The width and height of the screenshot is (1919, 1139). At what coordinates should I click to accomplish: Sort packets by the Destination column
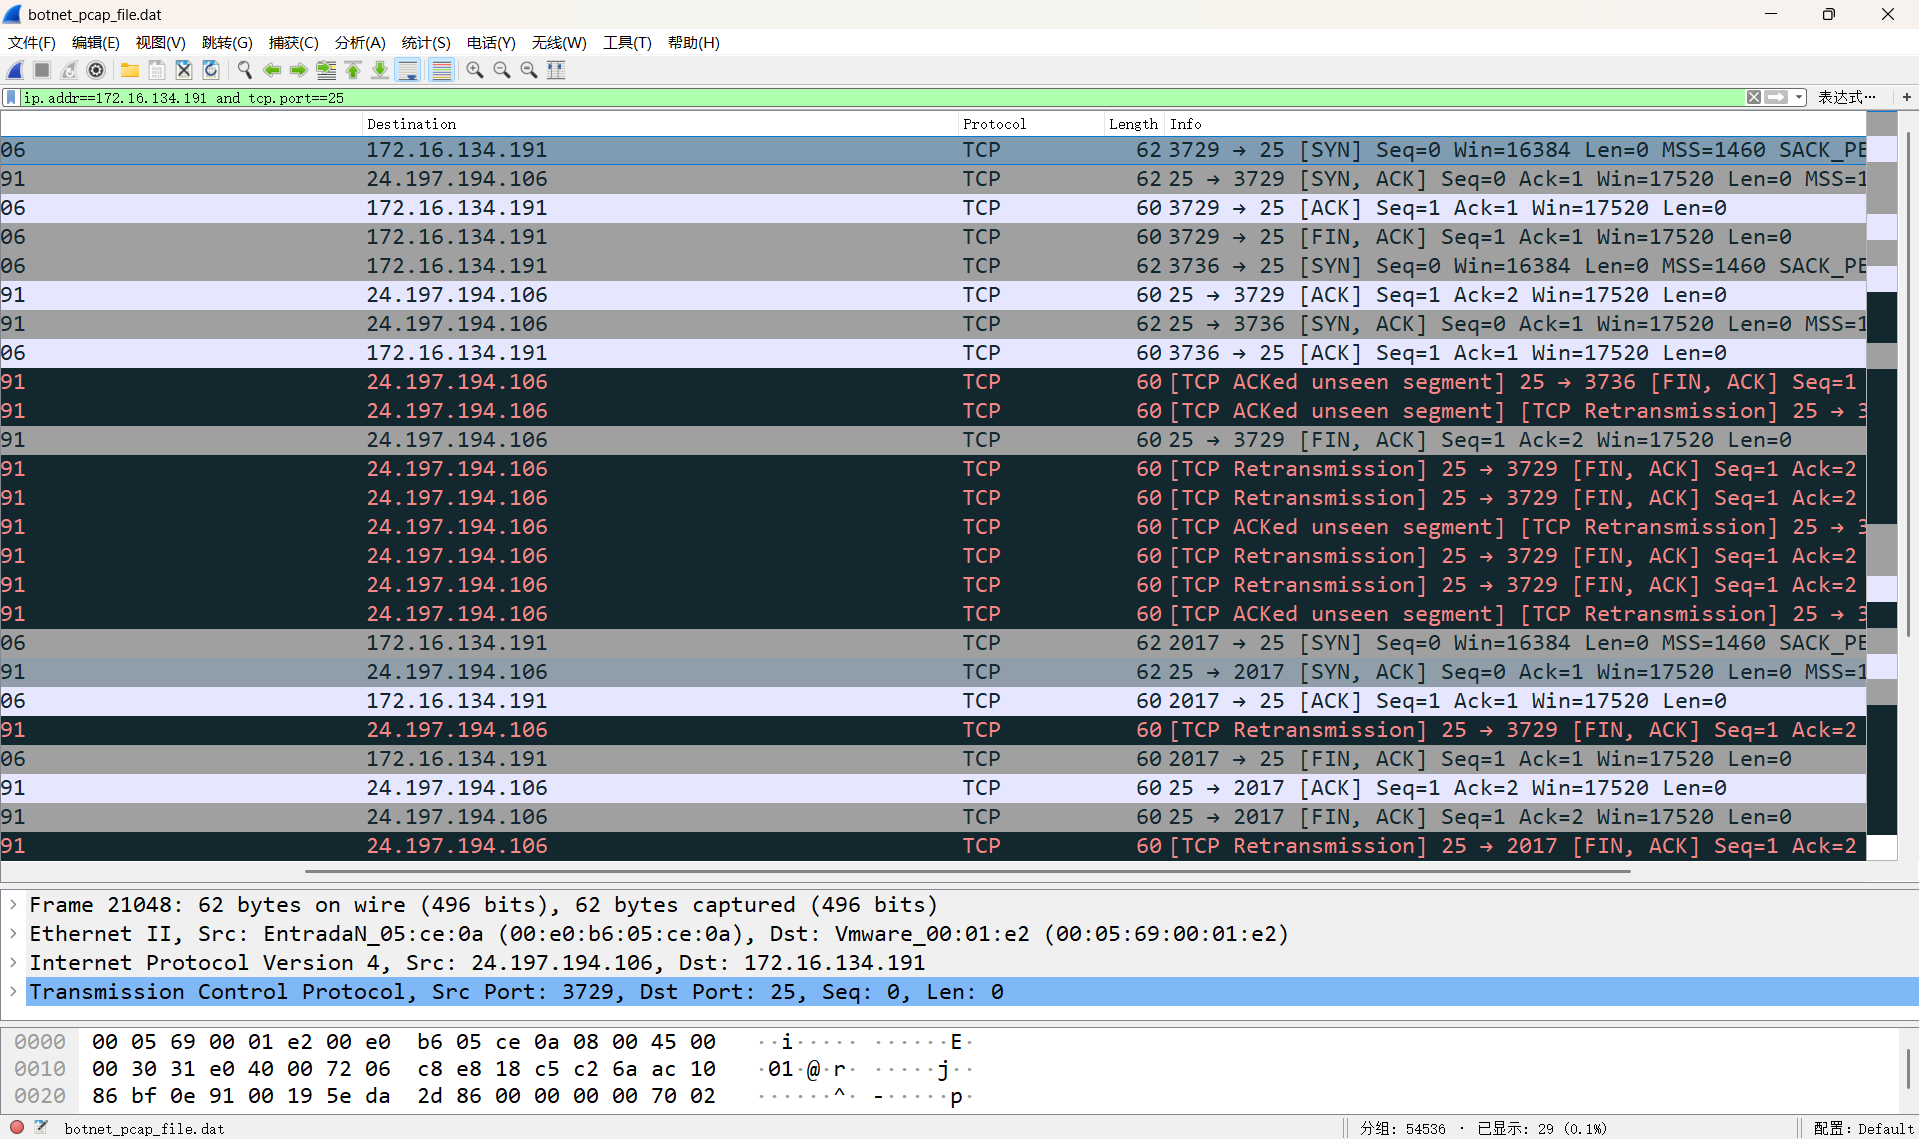point(659,124)
